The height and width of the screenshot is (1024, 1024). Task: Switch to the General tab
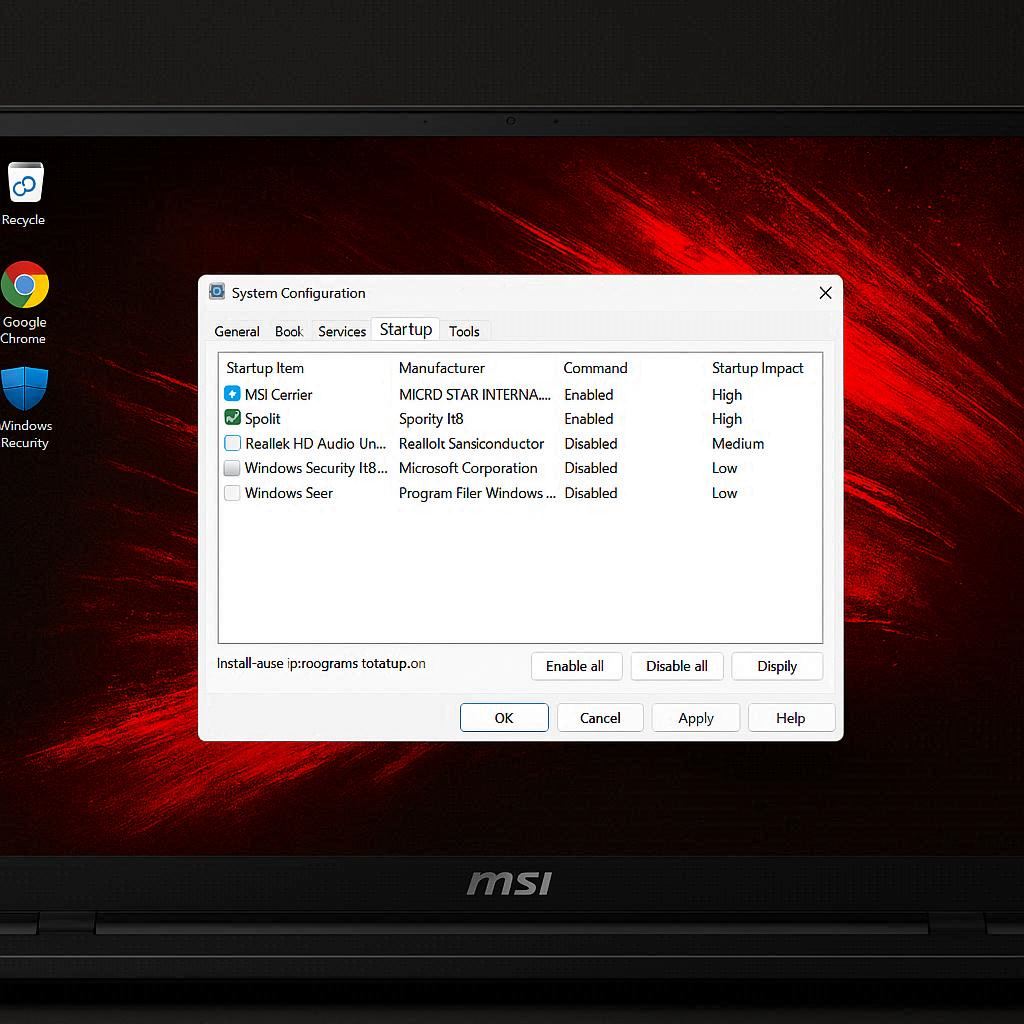pyautogui.click(x=237, y=331)
